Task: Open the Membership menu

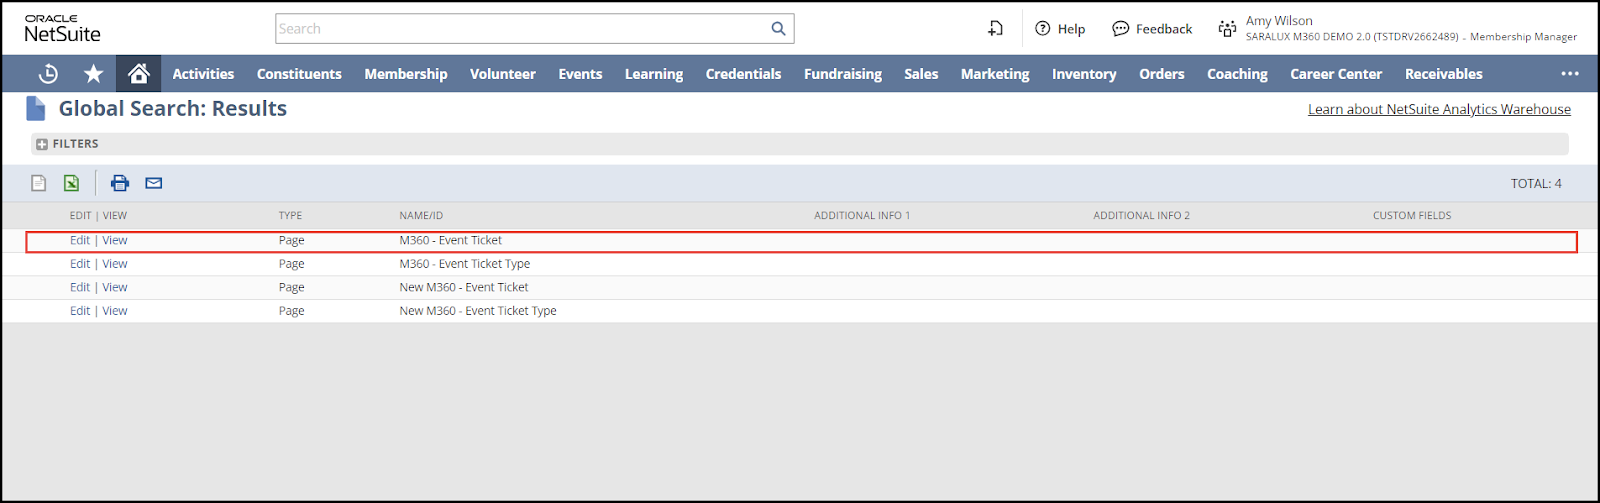Action: point(405,74)
